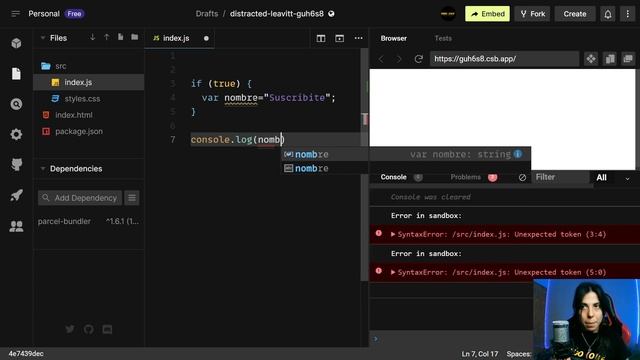This screenshot has width=640, height=360.
Task: Open the dependency list menu button
Action: coord(132,198)
